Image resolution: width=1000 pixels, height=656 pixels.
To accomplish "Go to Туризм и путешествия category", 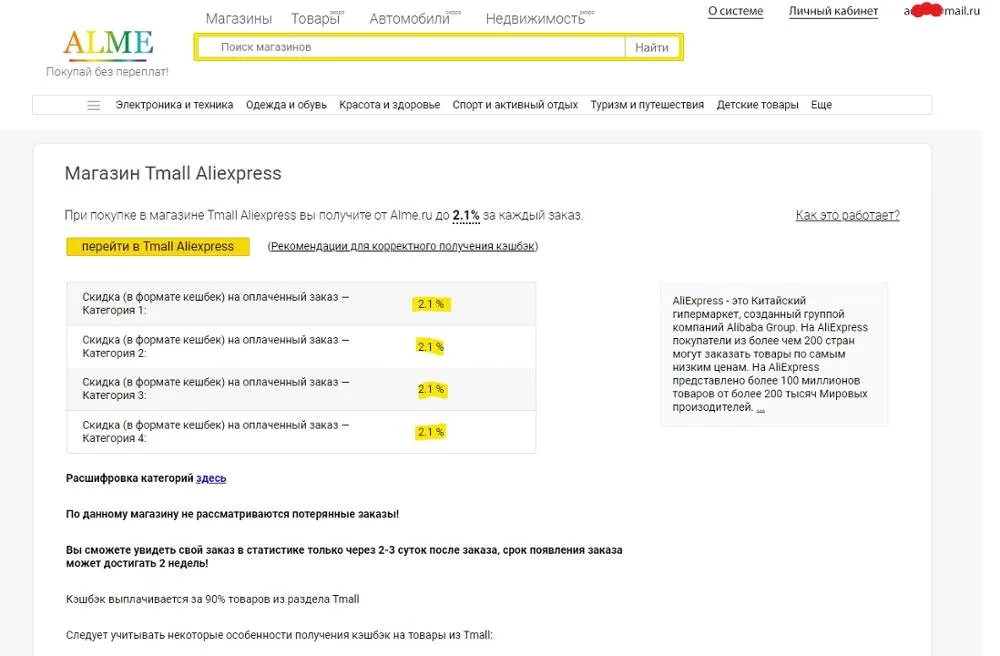I will [647, 105].
